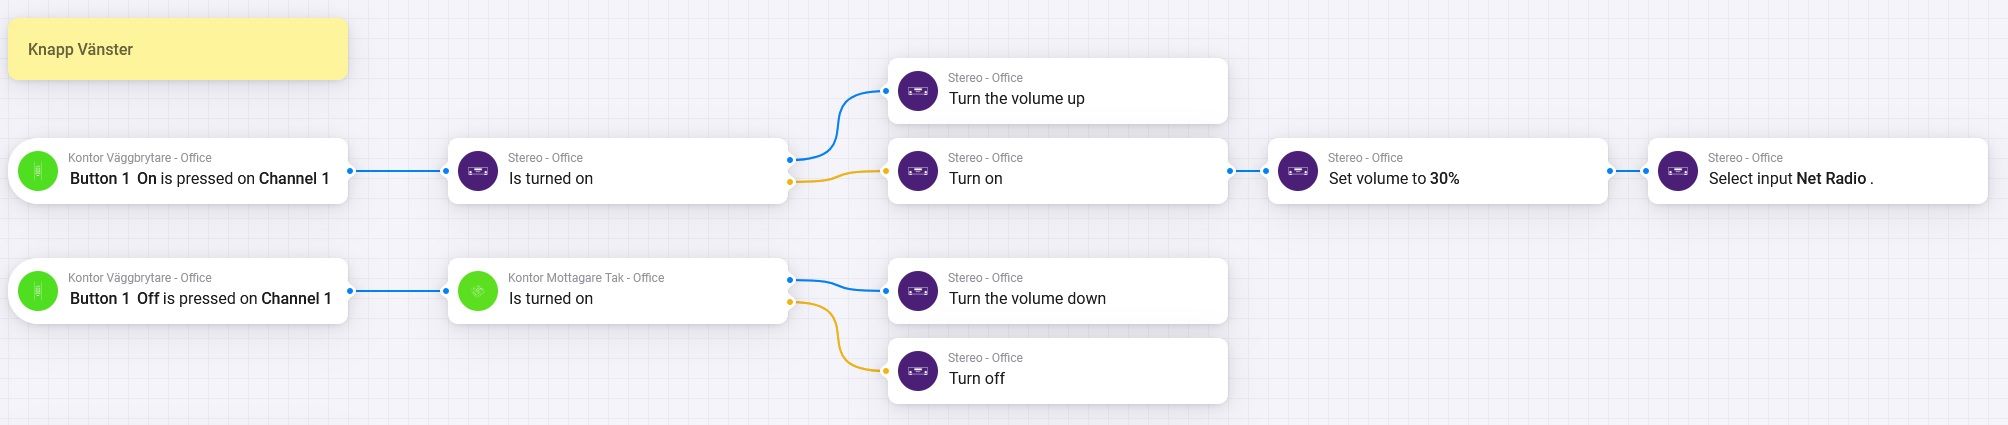The width and height of the screenshot is (2008, 425).
Task: Click the stereo icon on the Turn on card
Action: click(918, 171)
